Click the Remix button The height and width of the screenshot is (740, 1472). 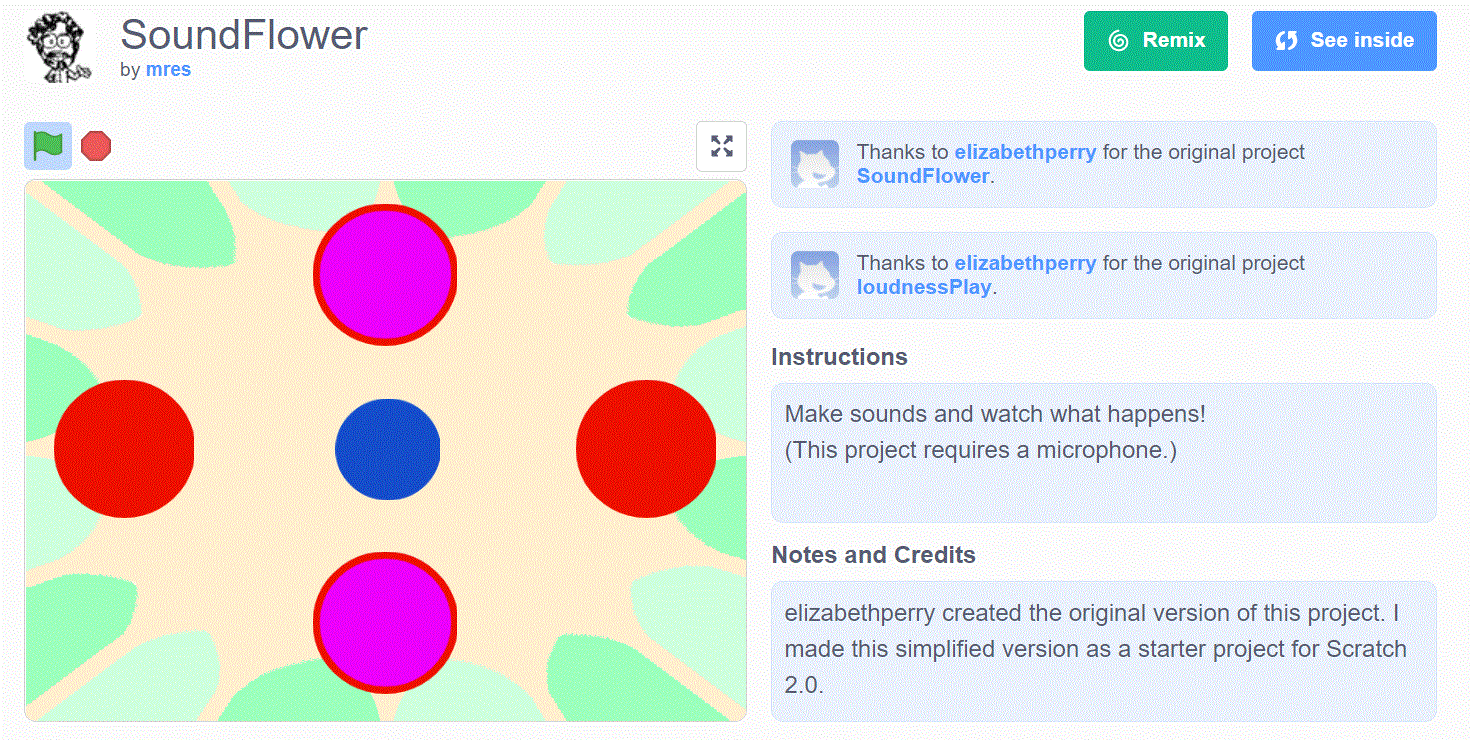(1155, 41)
